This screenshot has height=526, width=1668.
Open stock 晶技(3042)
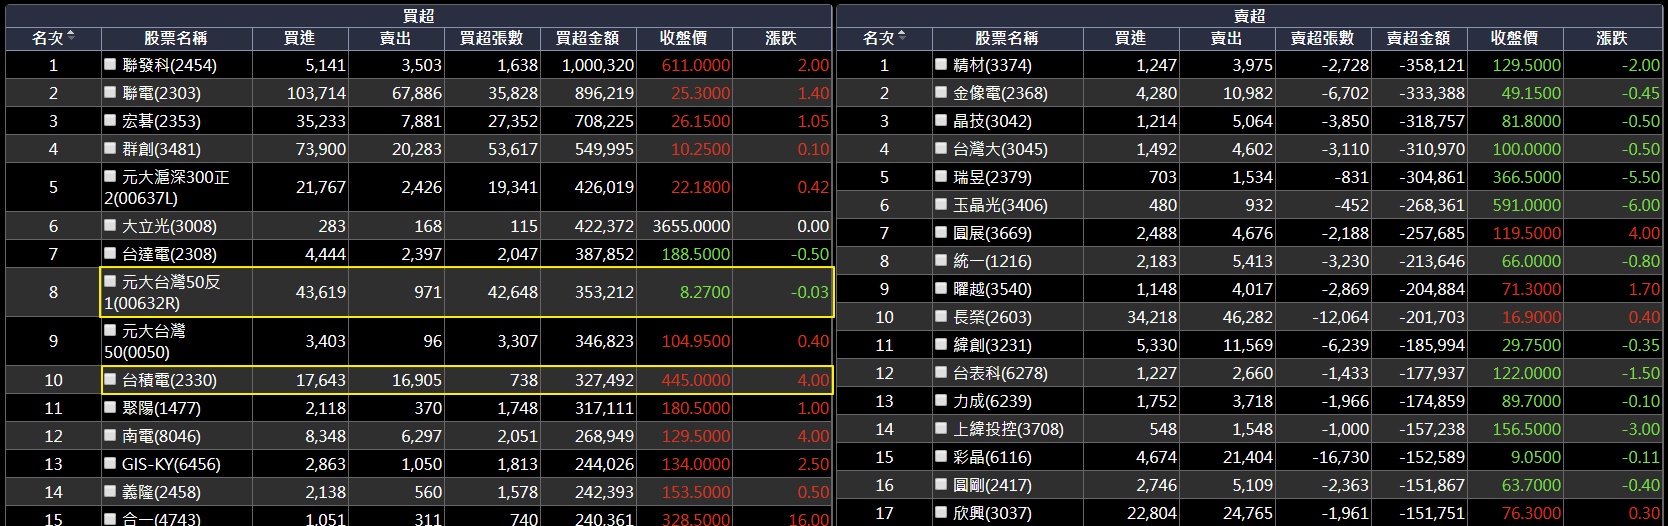(x=992, y=120)
